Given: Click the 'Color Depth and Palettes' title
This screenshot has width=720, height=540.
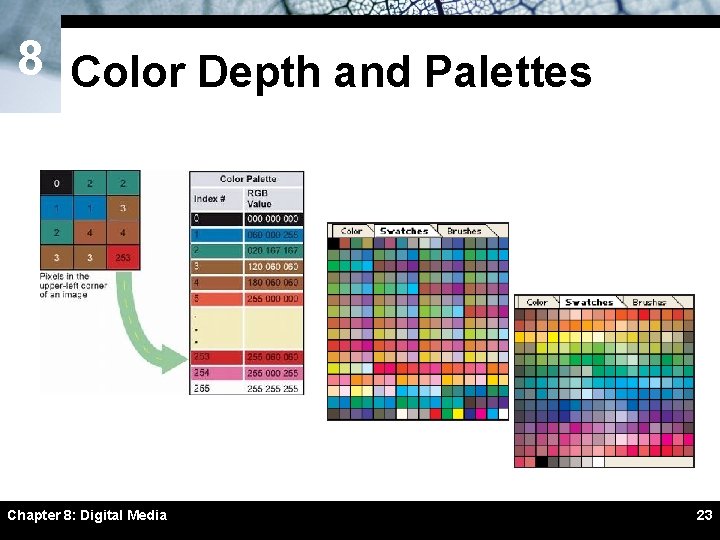Looking at the screenshot, I should pos(331,72).
